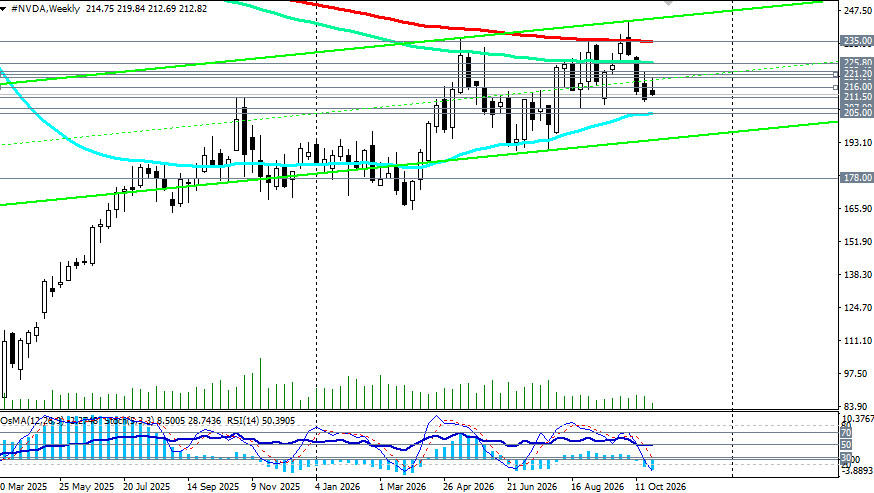Click the 247.50 price axis label
The image size is (874, 493).
coord(858,11)
